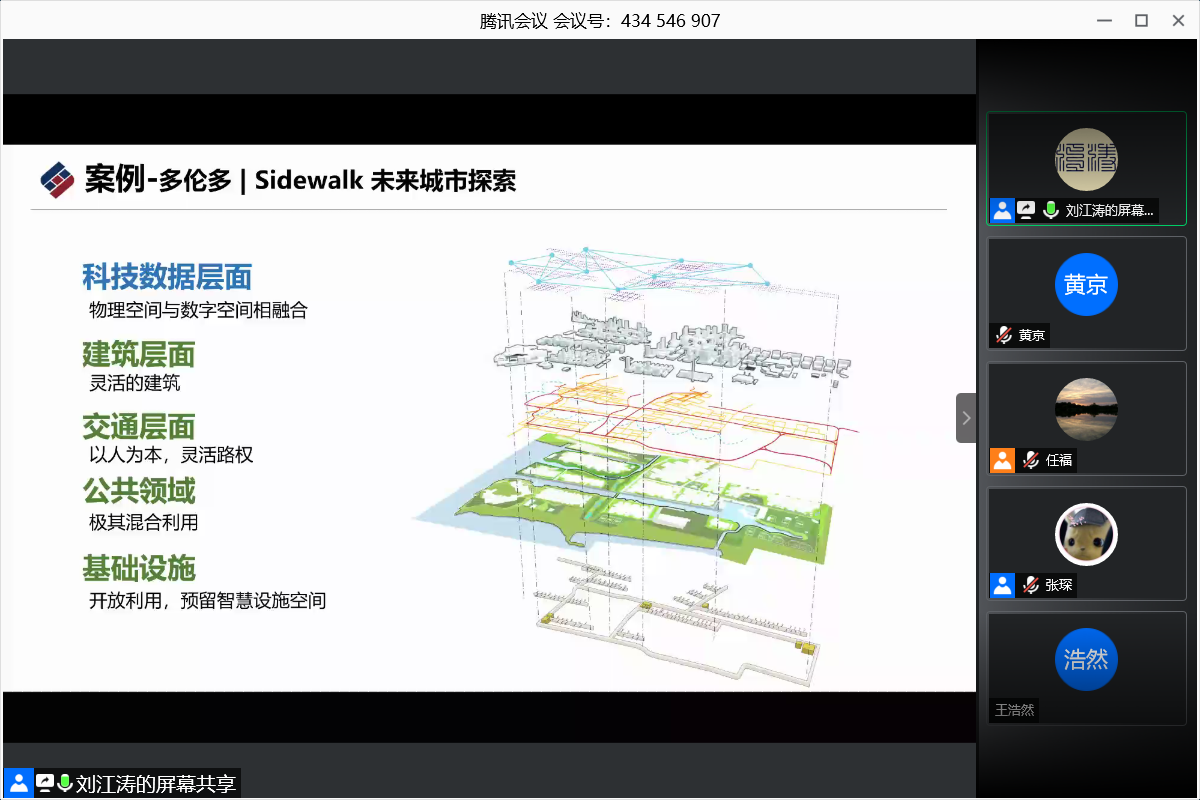Select 黄京's blue avatar tile
The height and width of the screenshot is (800, 1200).
(x=1086, y=285)
